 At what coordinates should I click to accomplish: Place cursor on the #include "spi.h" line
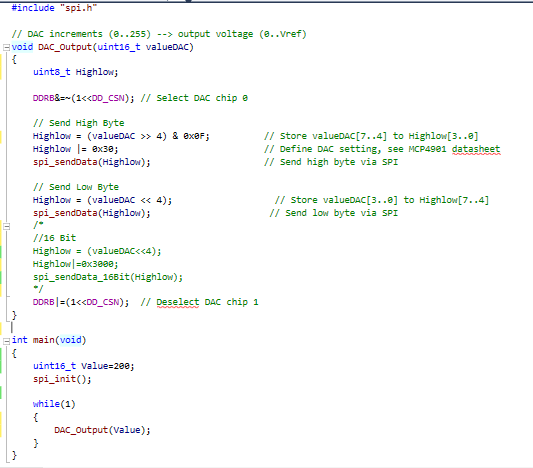[54, 8]
